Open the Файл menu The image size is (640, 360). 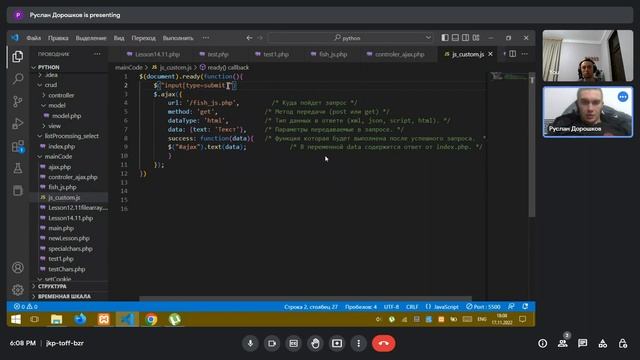point(33,38)
